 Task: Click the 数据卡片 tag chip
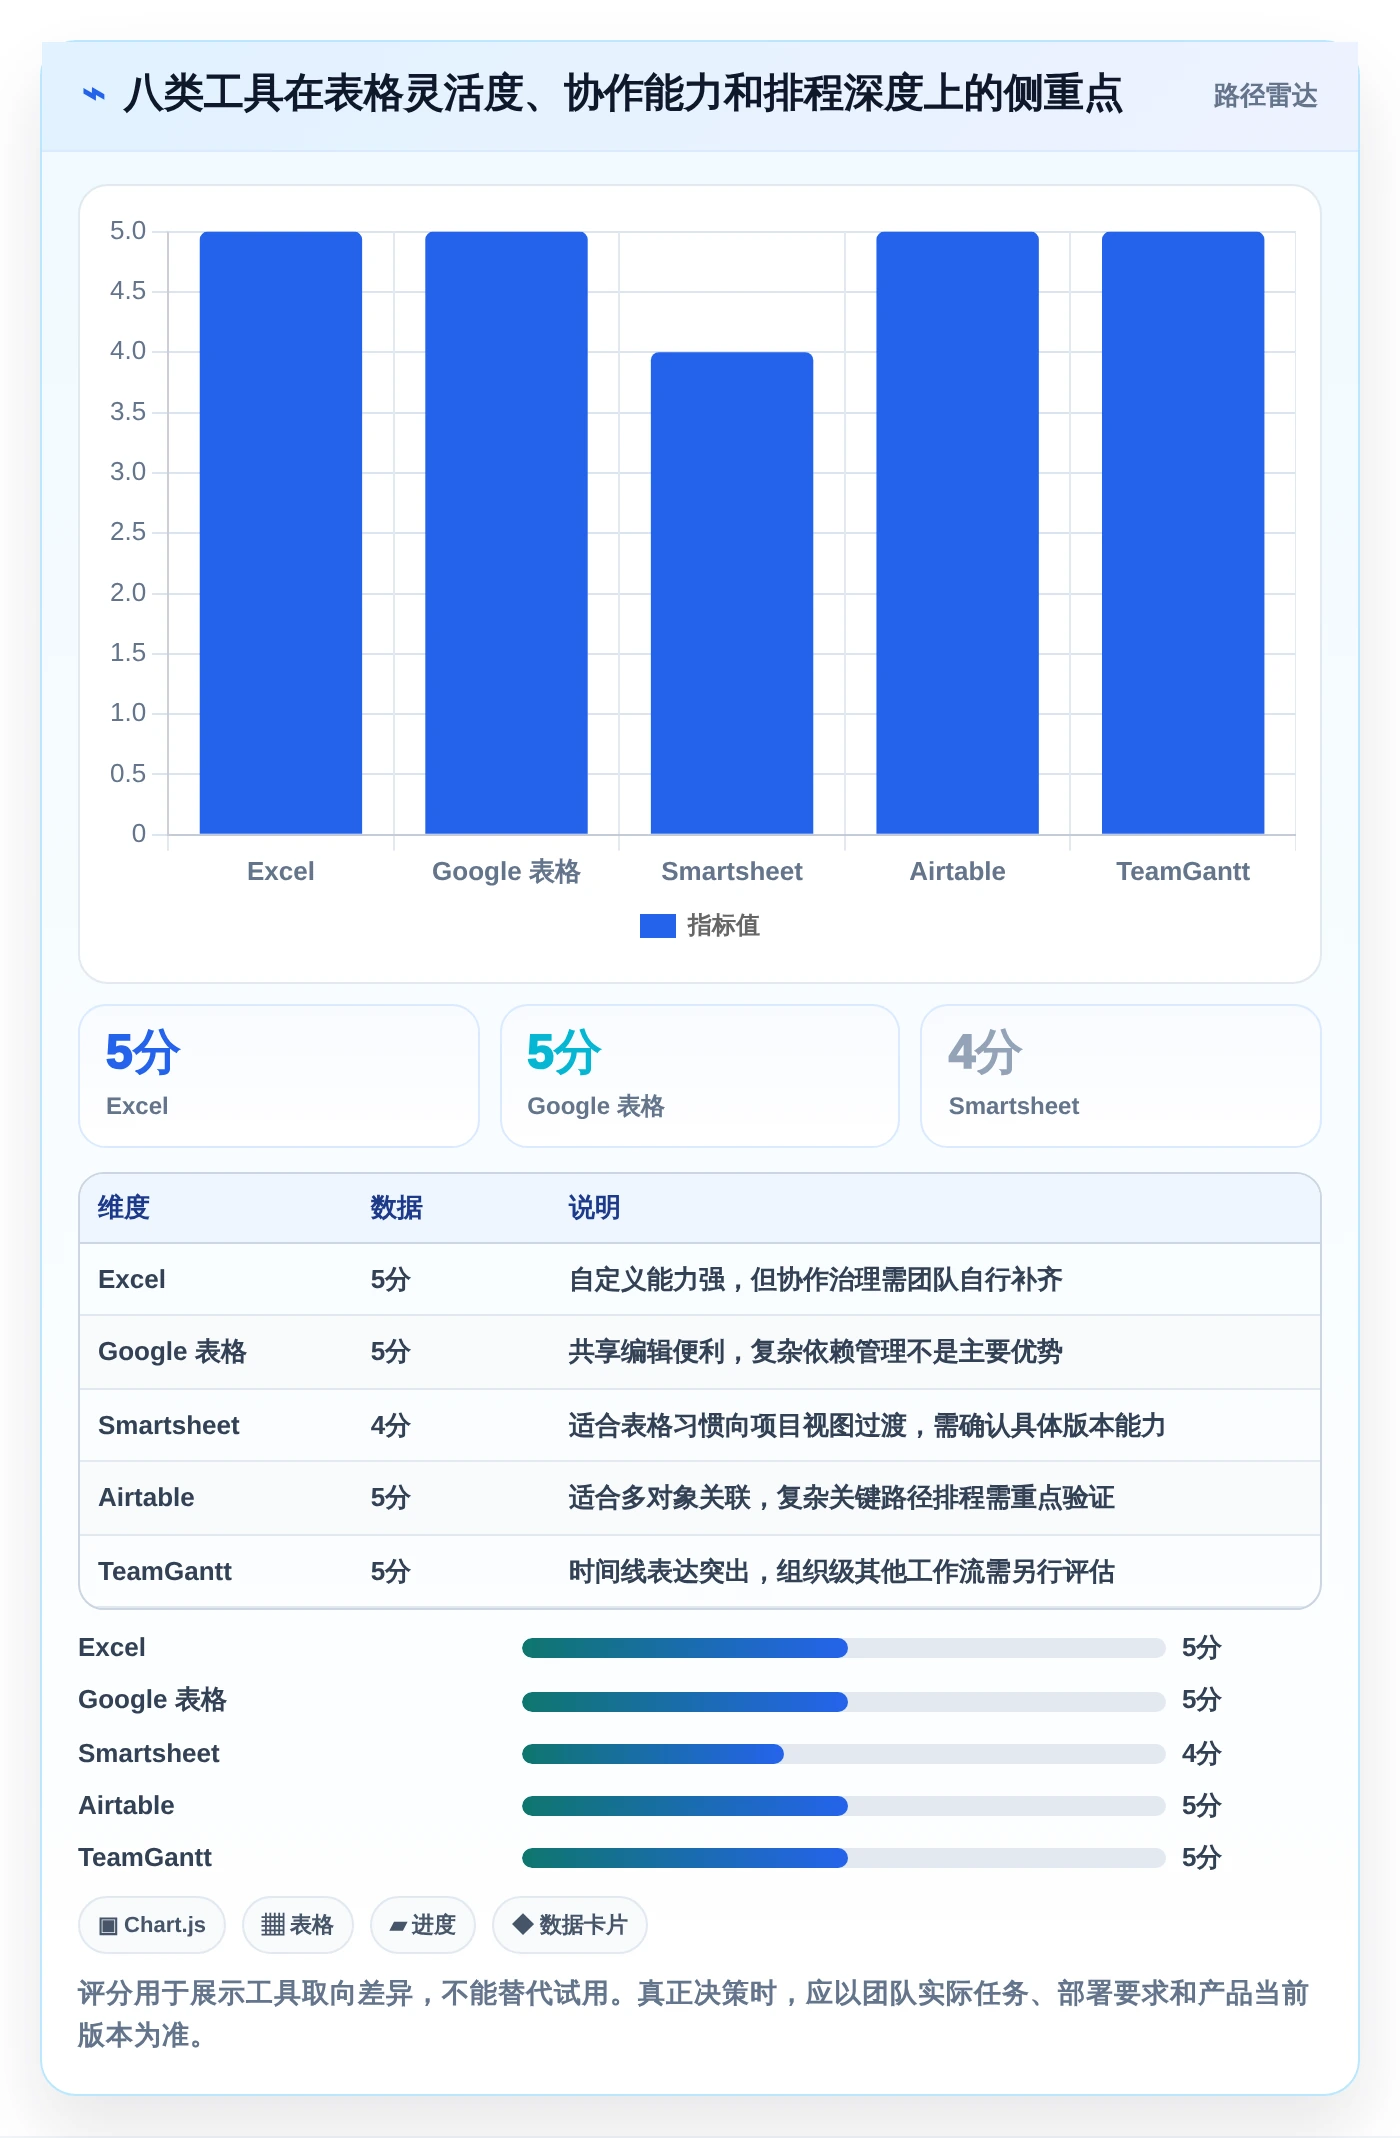pyautogui.click(x=570, y=1925)
